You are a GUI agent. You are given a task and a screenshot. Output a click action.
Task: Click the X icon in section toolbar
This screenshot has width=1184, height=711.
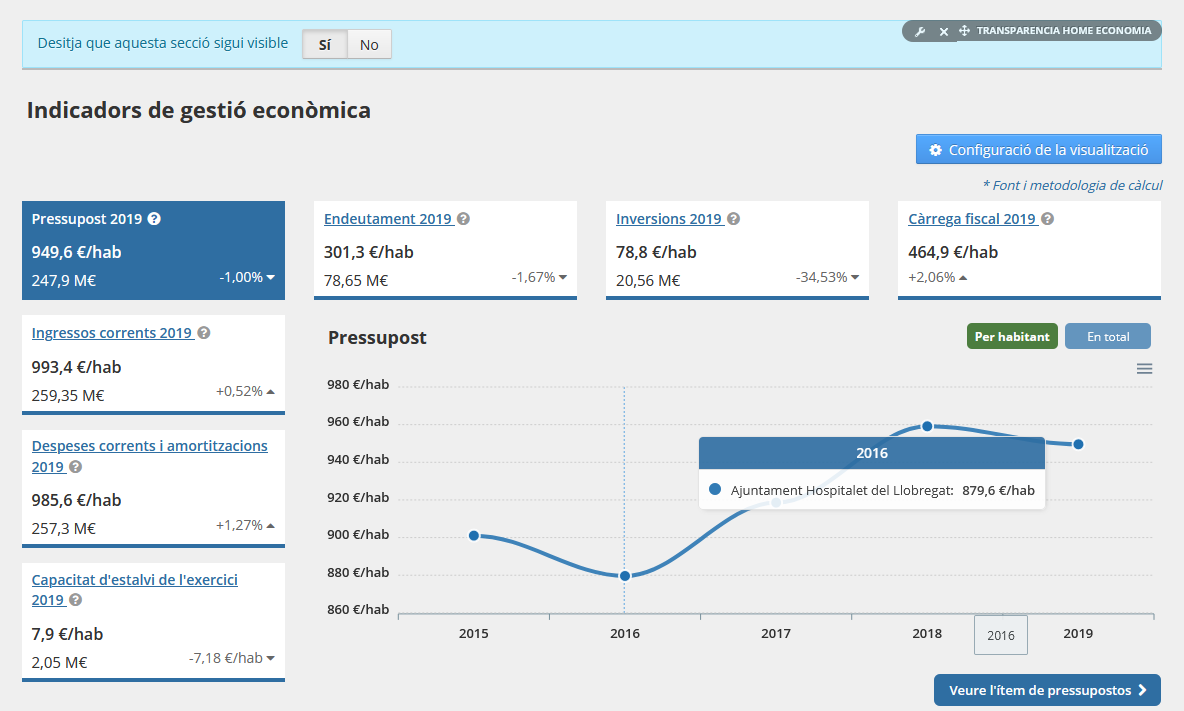point(943,31)
